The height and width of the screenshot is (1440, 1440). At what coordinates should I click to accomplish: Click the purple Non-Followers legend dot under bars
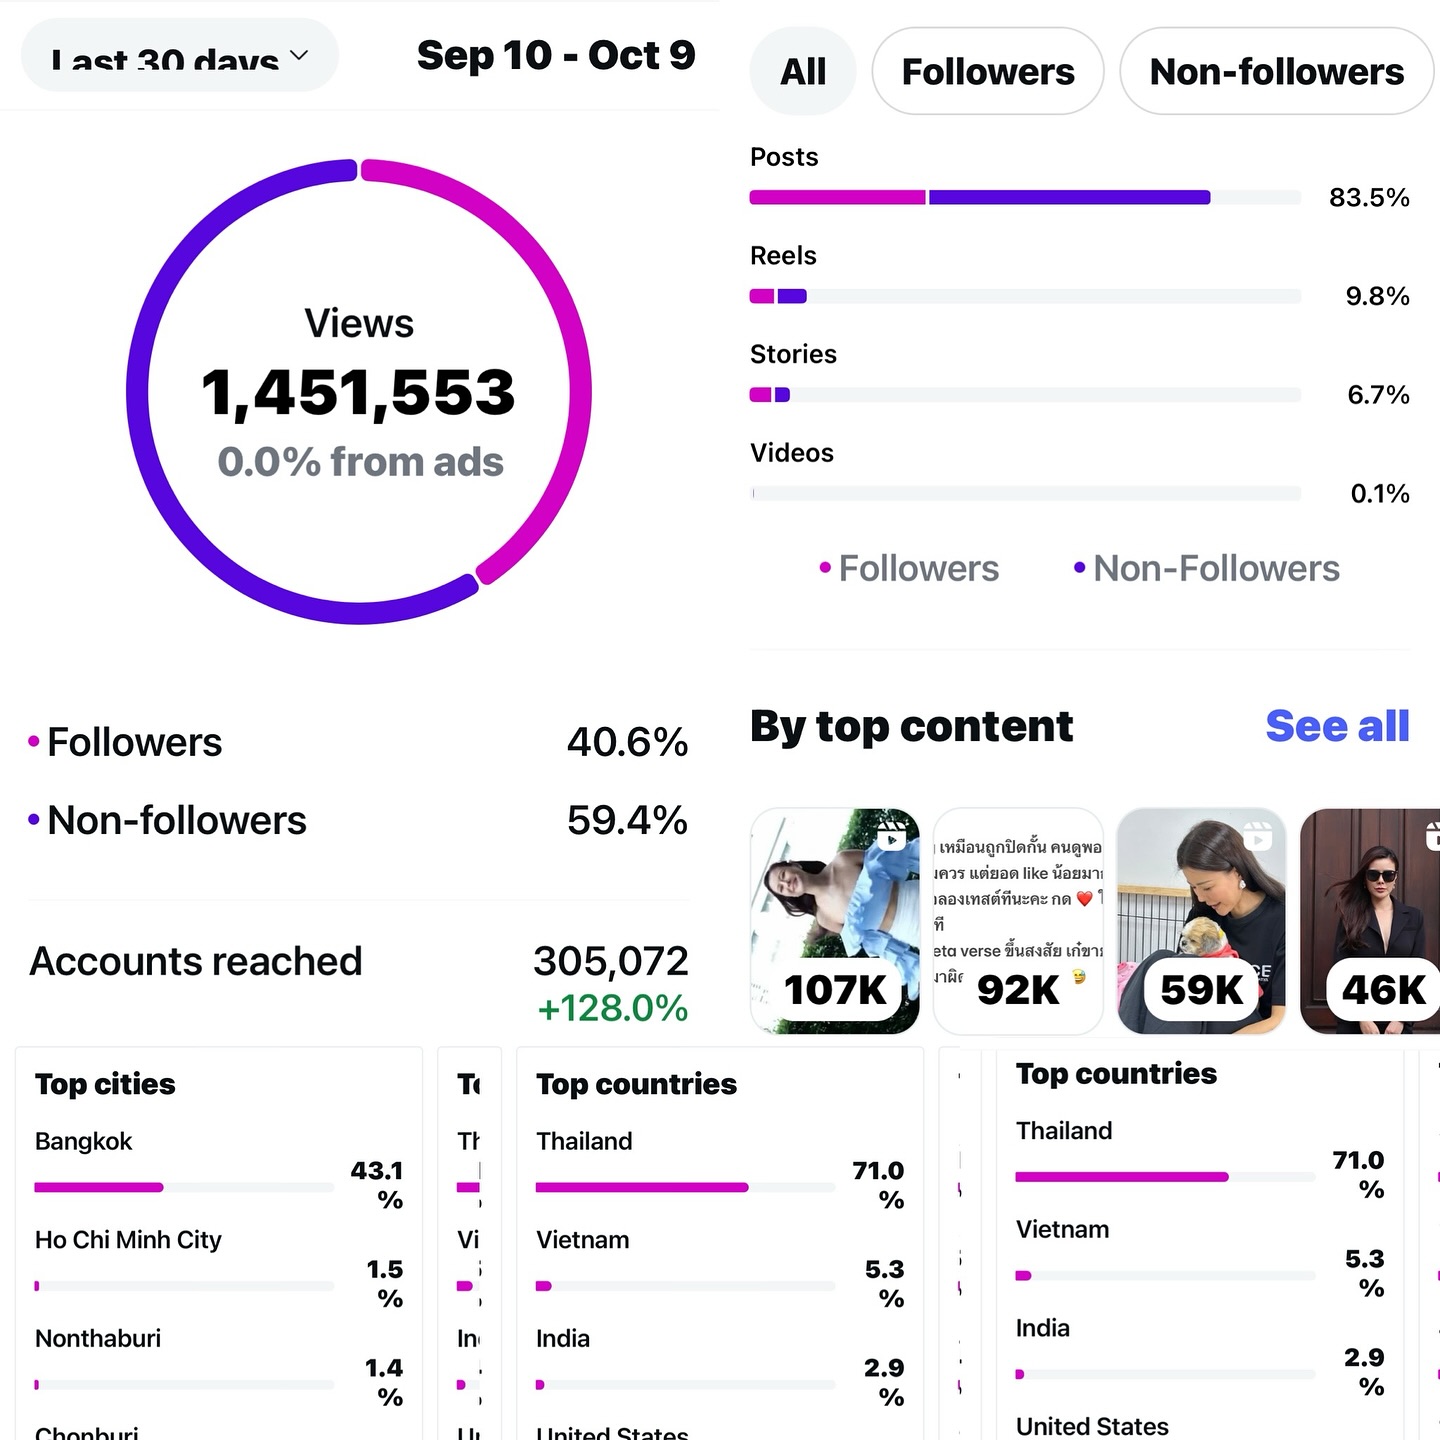click(x=1079, y=569)
